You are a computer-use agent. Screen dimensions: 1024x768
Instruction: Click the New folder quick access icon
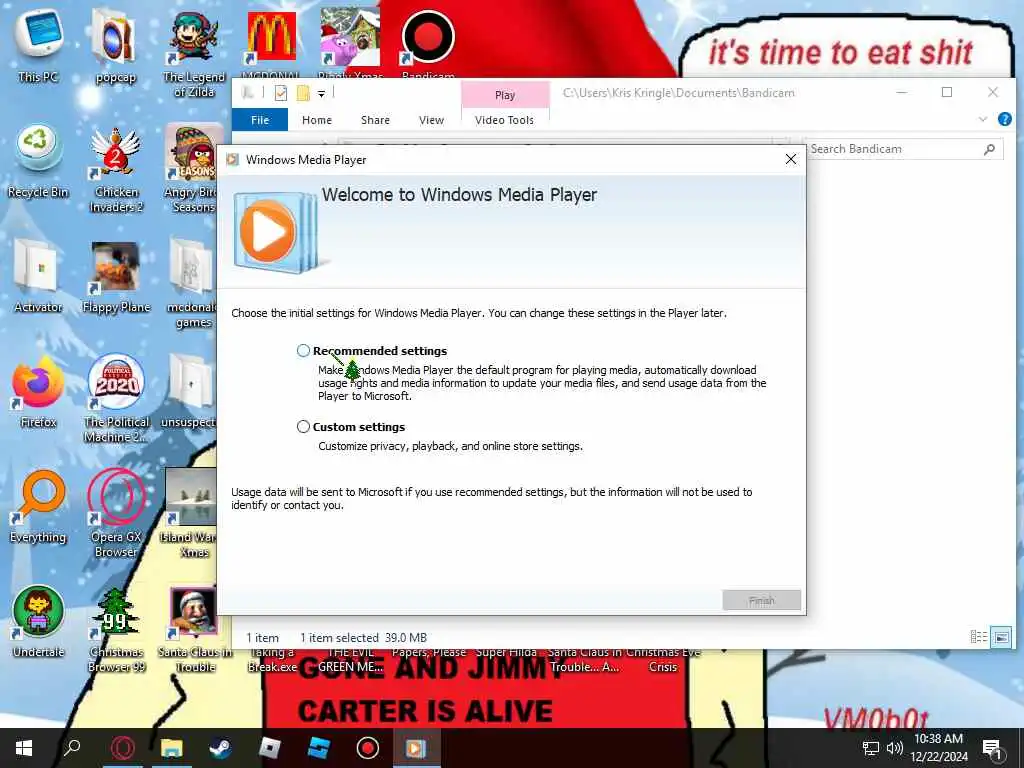pyautogui.click(x=303, y=93)
